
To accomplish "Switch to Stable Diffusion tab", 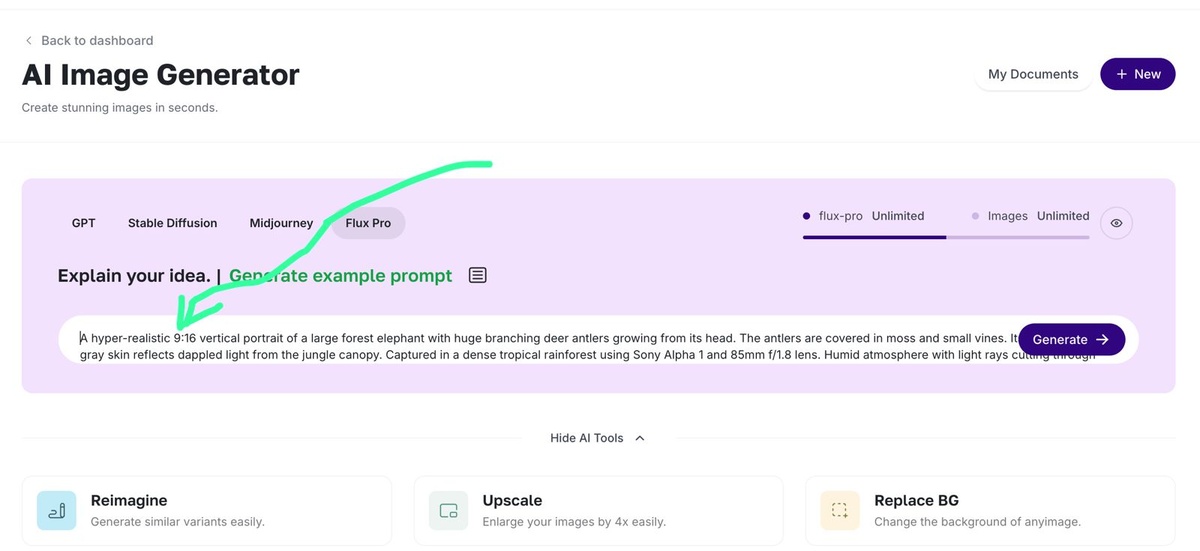I will [x=172, y=223].
